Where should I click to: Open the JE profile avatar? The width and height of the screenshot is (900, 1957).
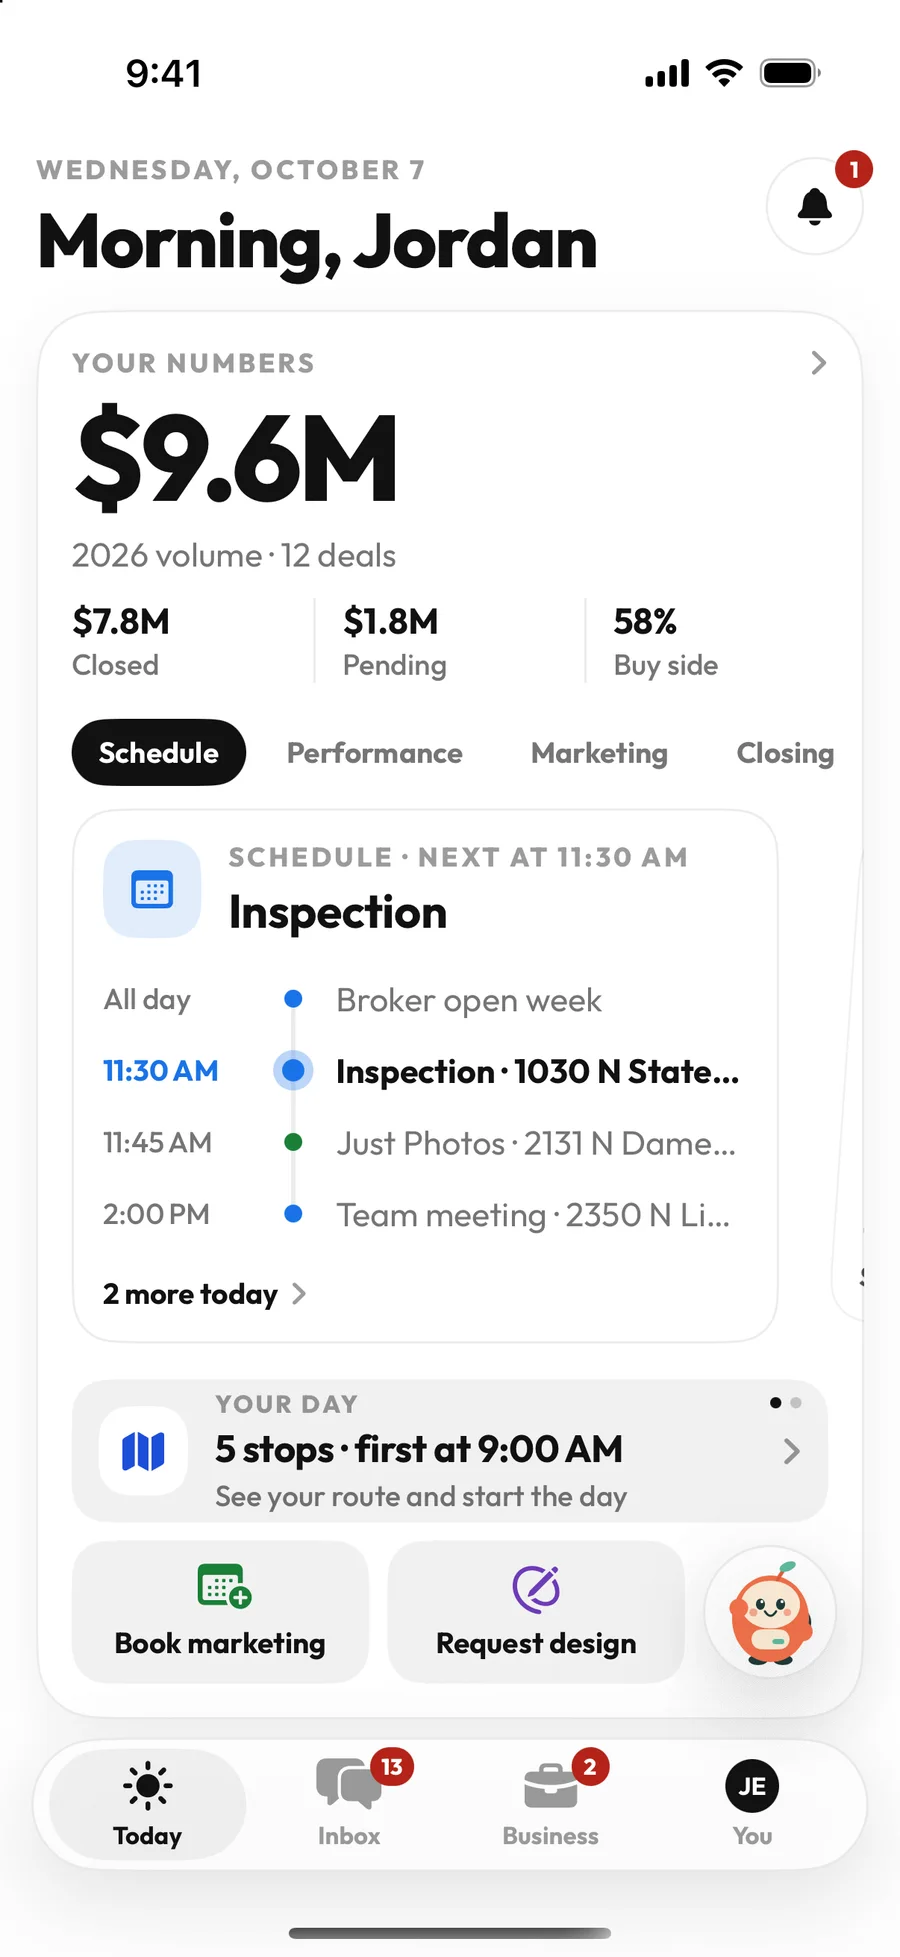pos(752,1786)
